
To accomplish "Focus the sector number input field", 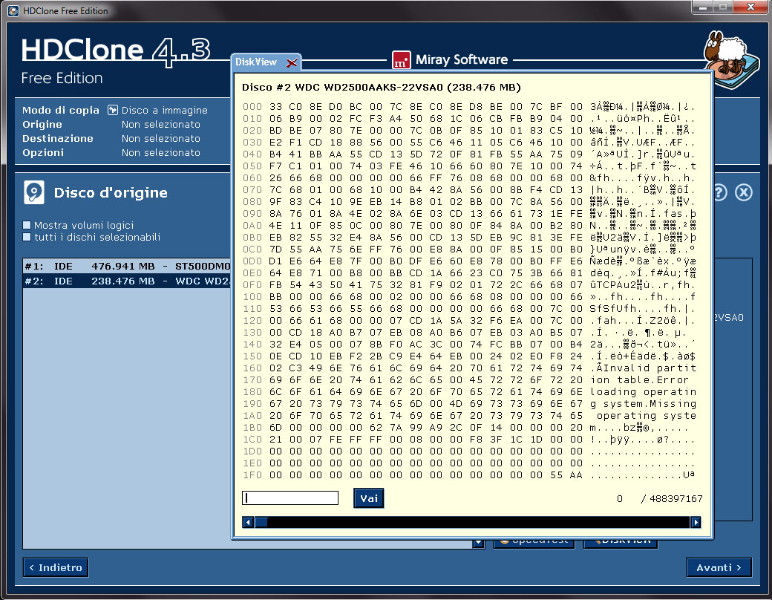I will [290, 498].
